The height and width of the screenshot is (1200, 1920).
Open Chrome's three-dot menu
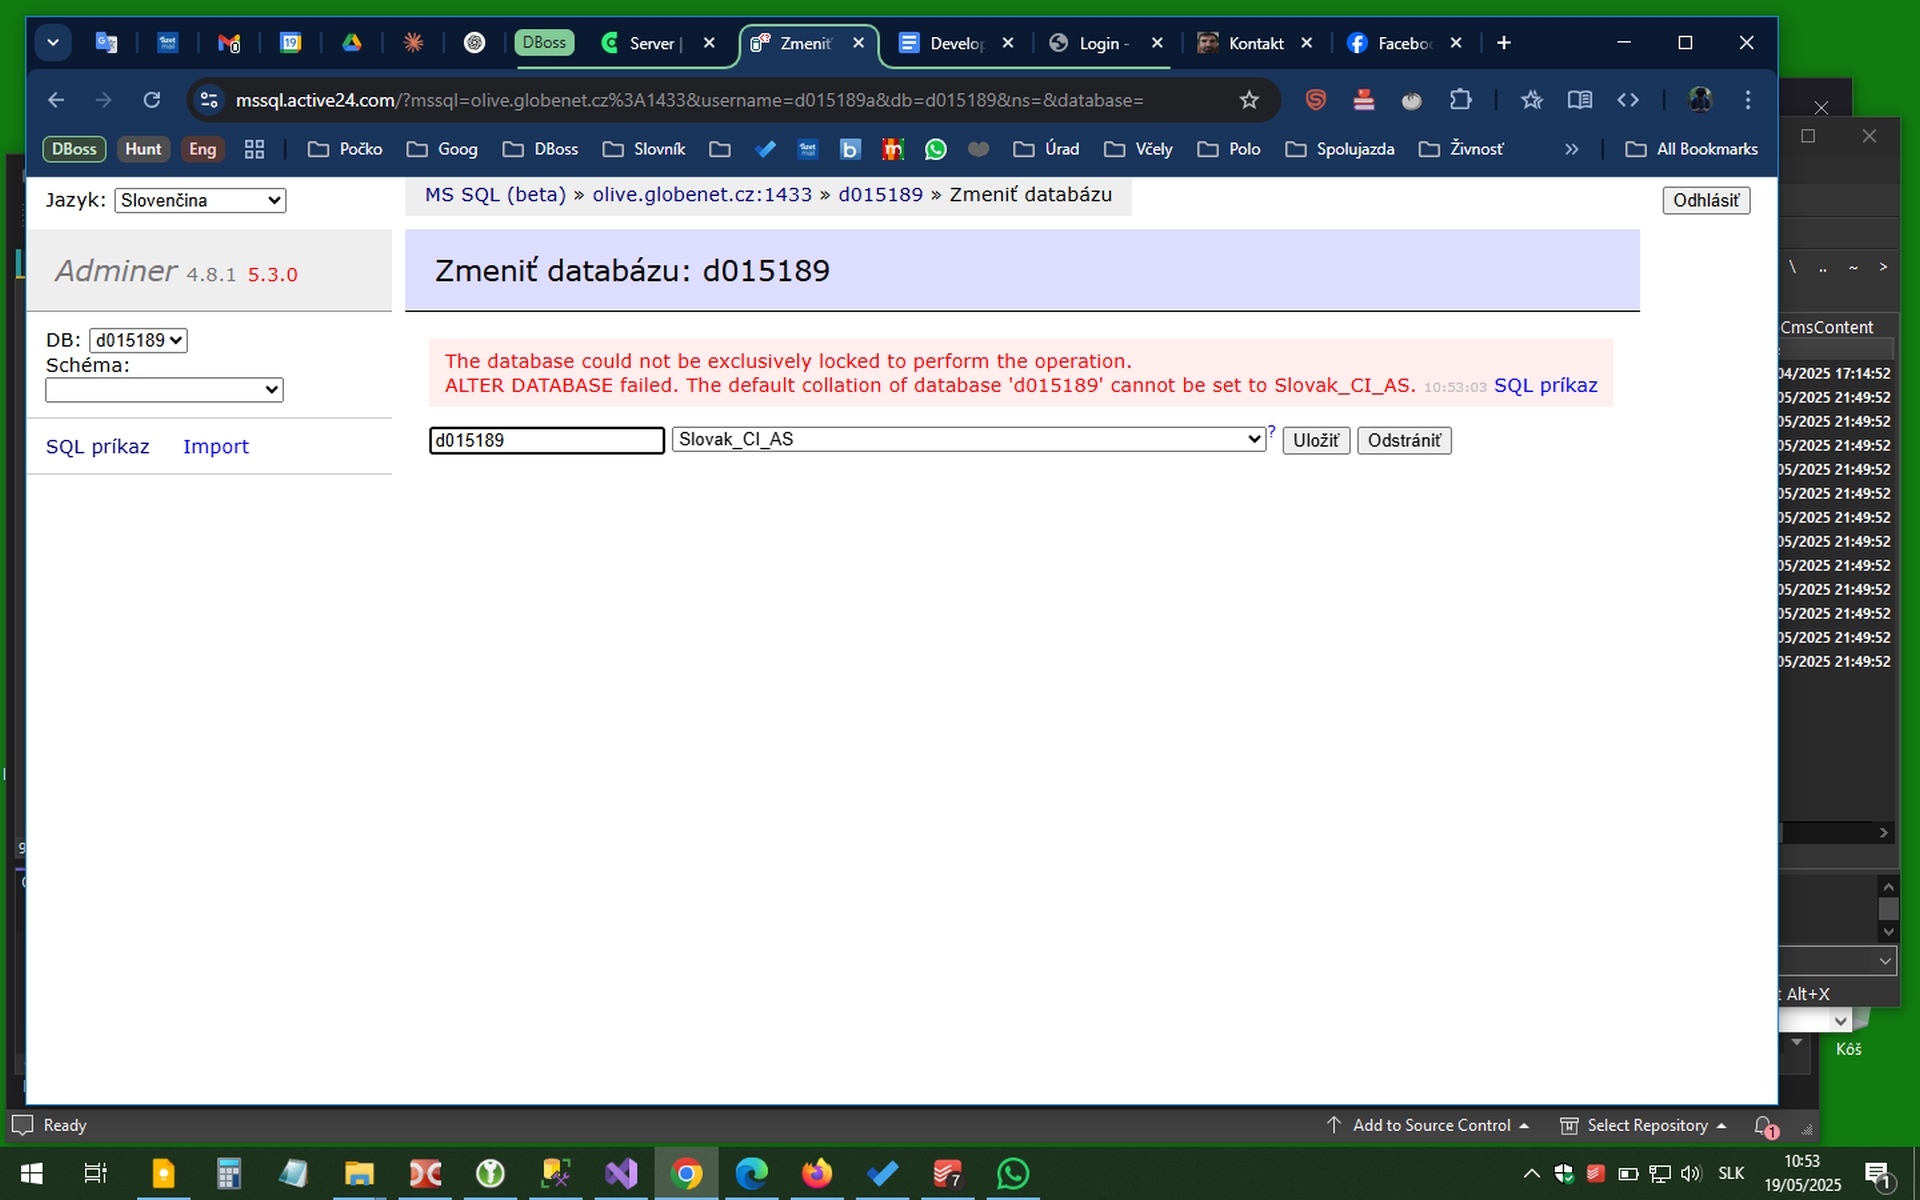[x=1747, y=100]
